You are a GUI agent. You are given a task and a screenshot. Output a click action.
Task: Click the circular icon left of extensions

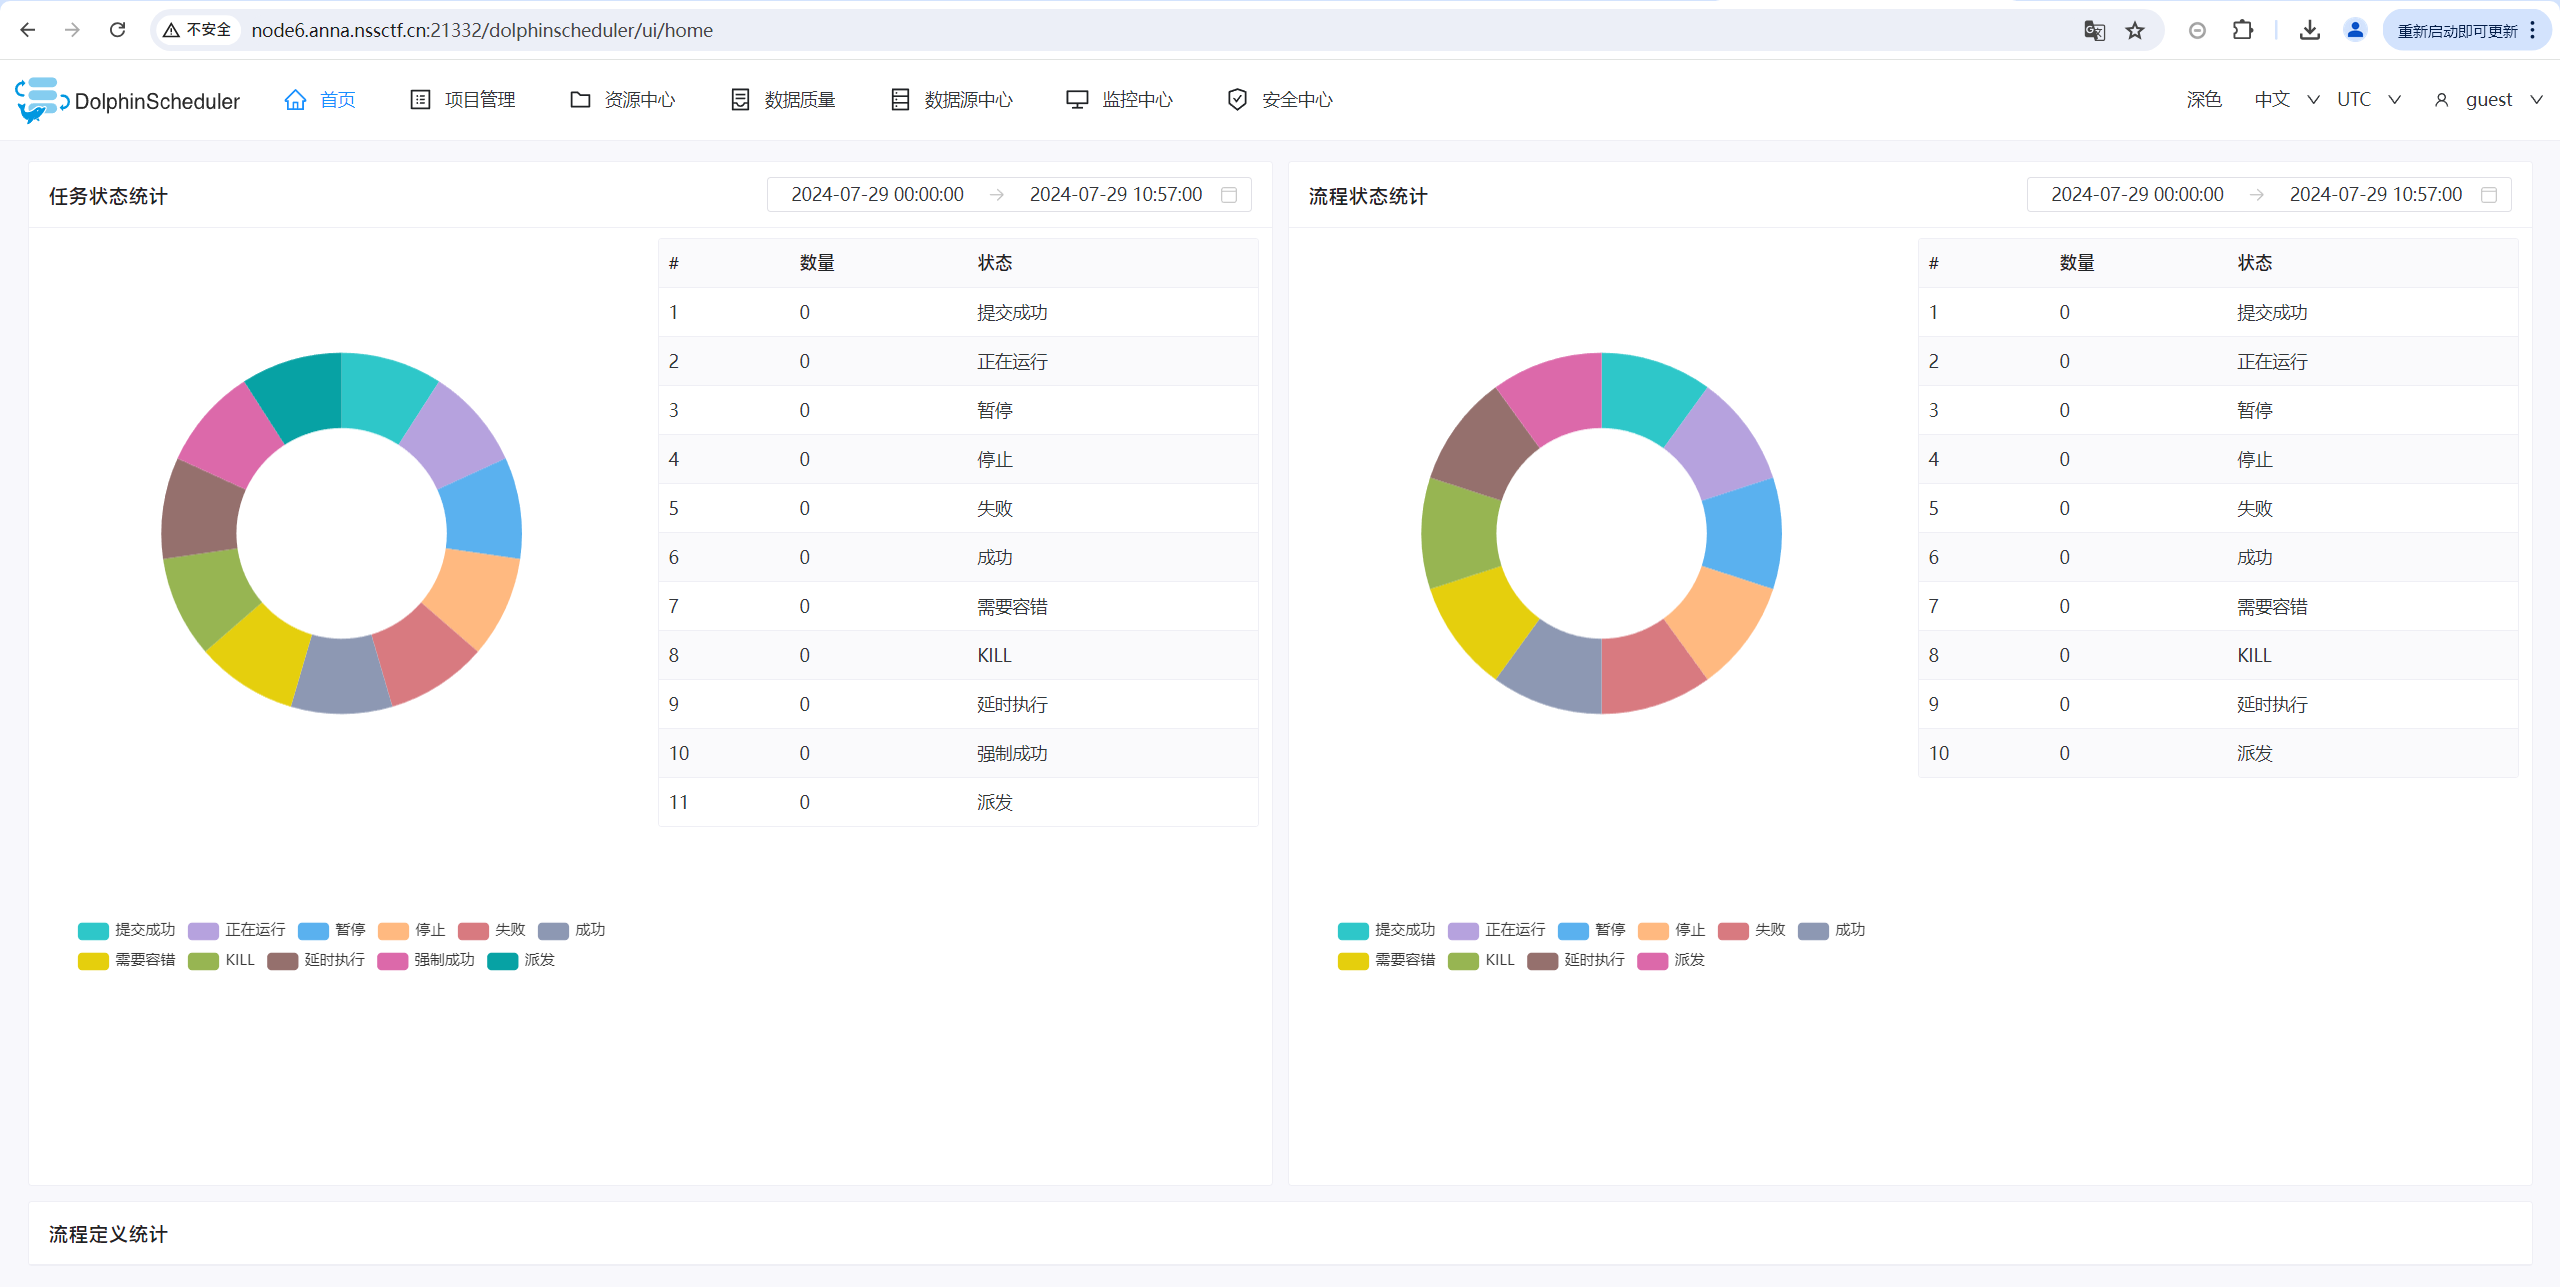[2197, 30]
